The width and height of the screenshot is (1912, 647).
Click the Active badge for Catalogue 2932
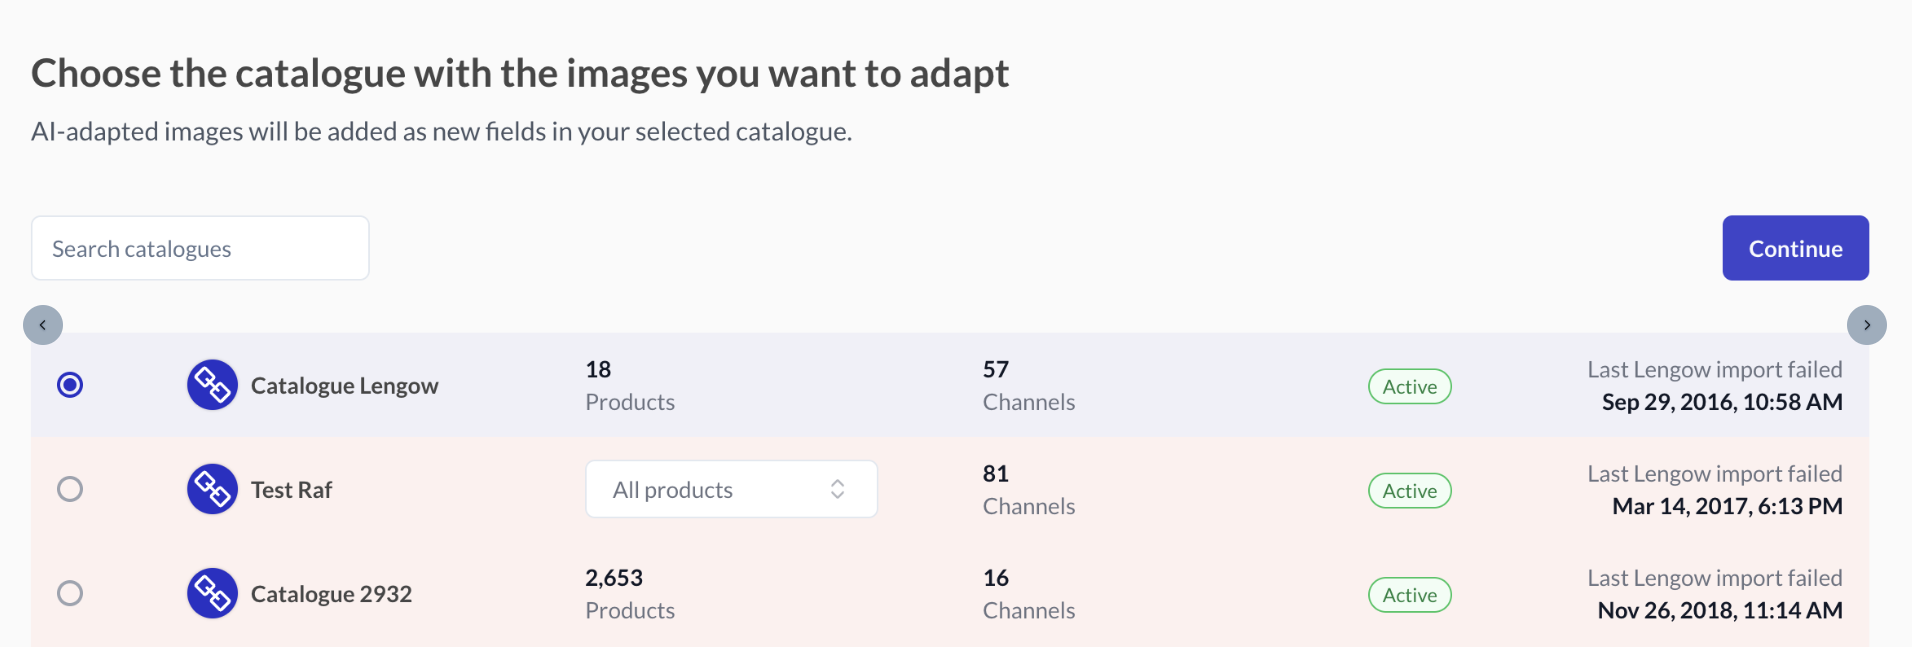(1409, 595)
